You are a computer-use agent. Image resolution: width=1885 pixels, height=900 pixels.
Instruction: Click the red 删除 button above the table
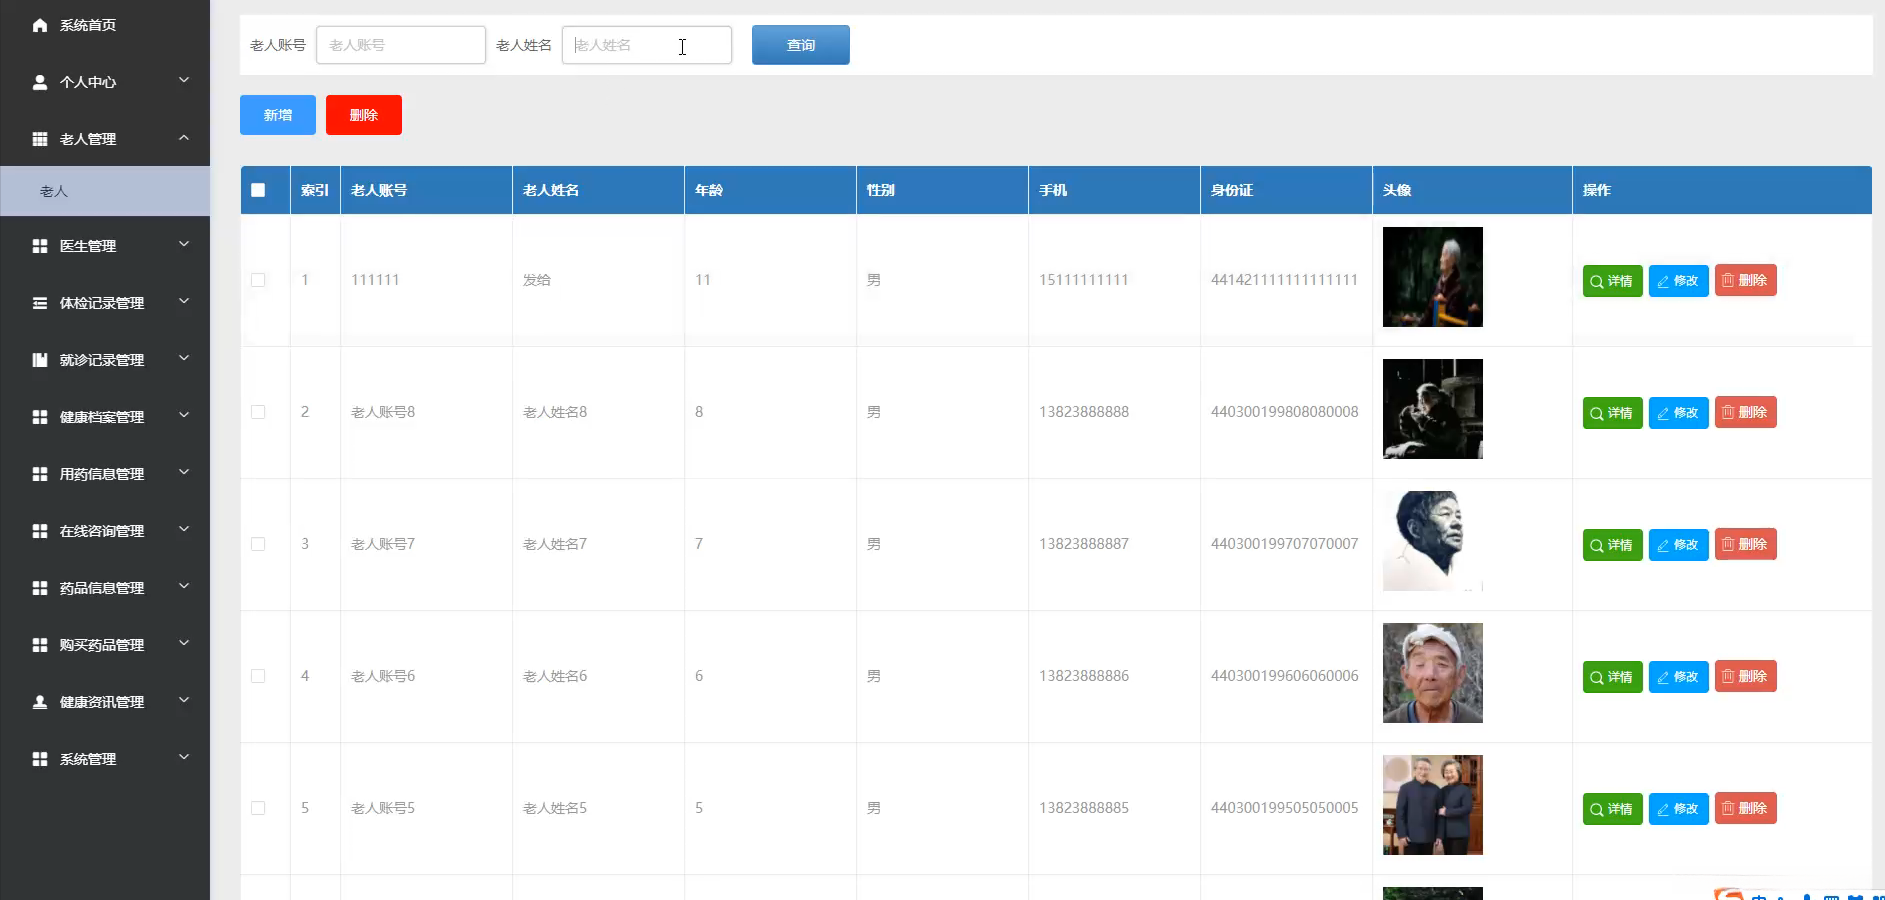pos(364,115)
